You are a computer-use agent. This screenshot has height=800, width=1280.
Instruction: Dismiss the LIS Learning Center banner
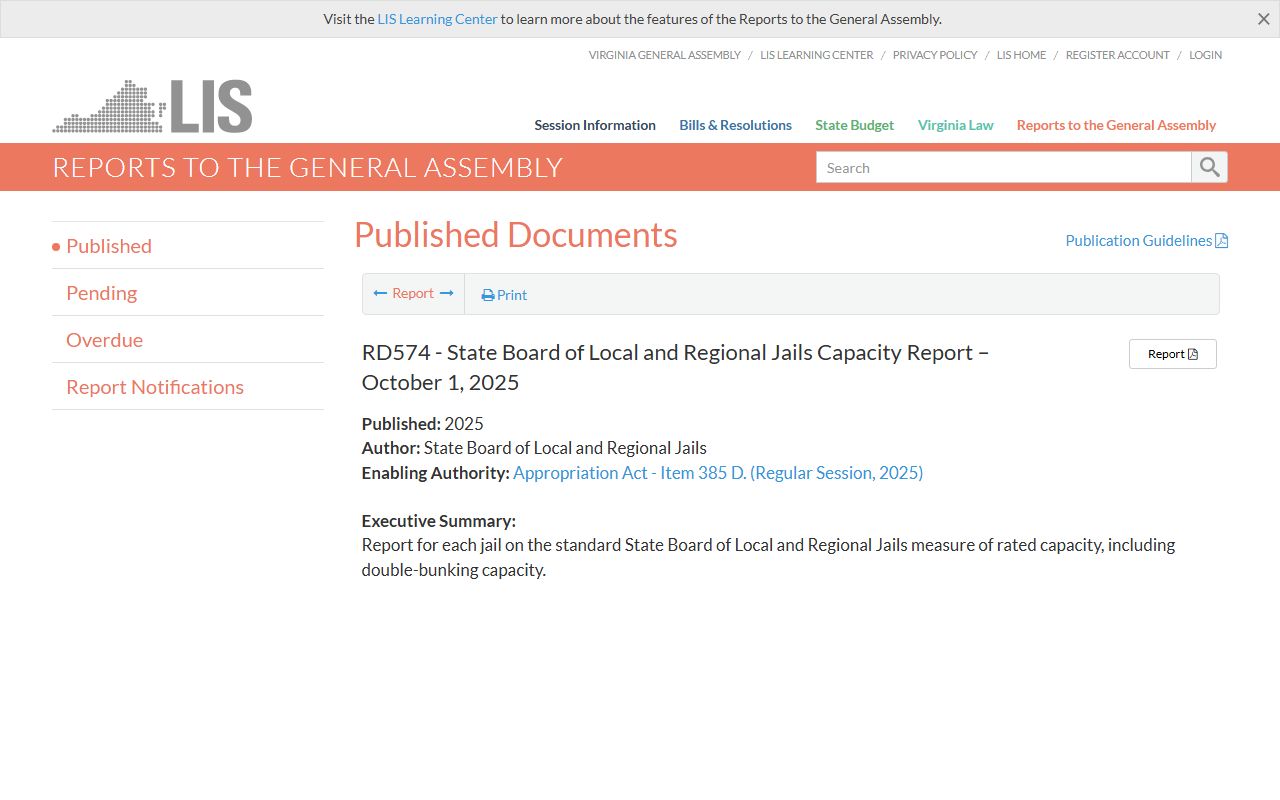click(1263, 19)
